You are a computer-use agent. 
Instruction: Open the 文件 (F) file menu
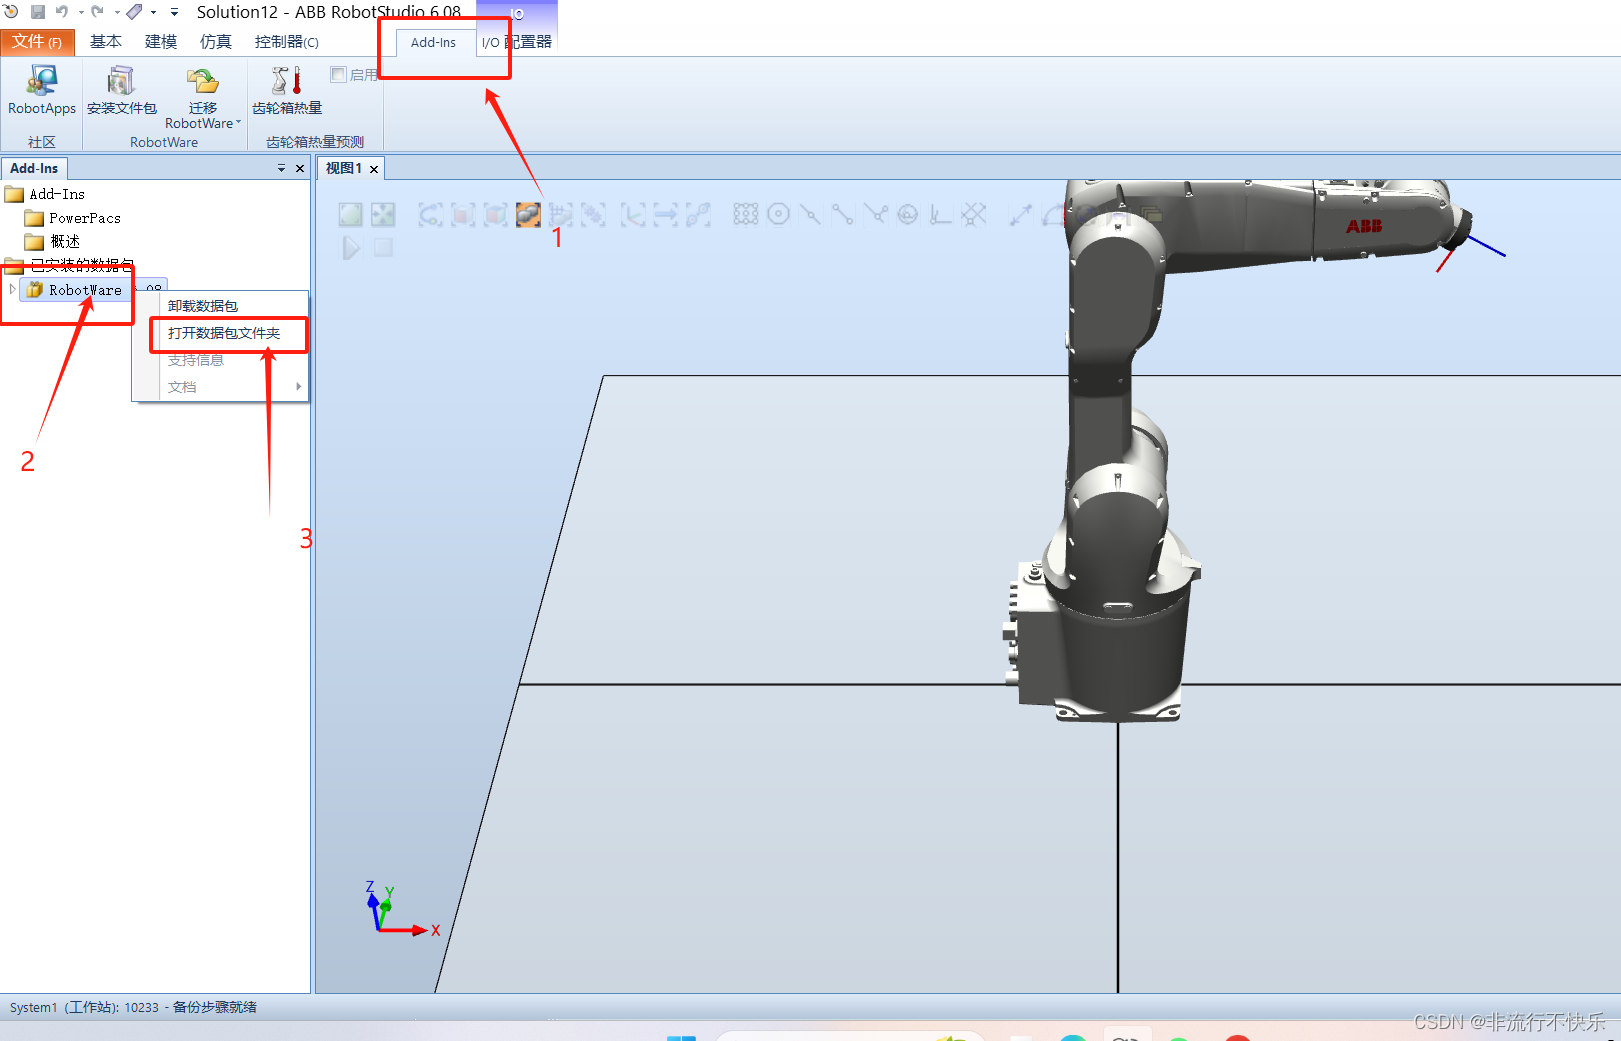pyautogui.click(x=37, y=42)
